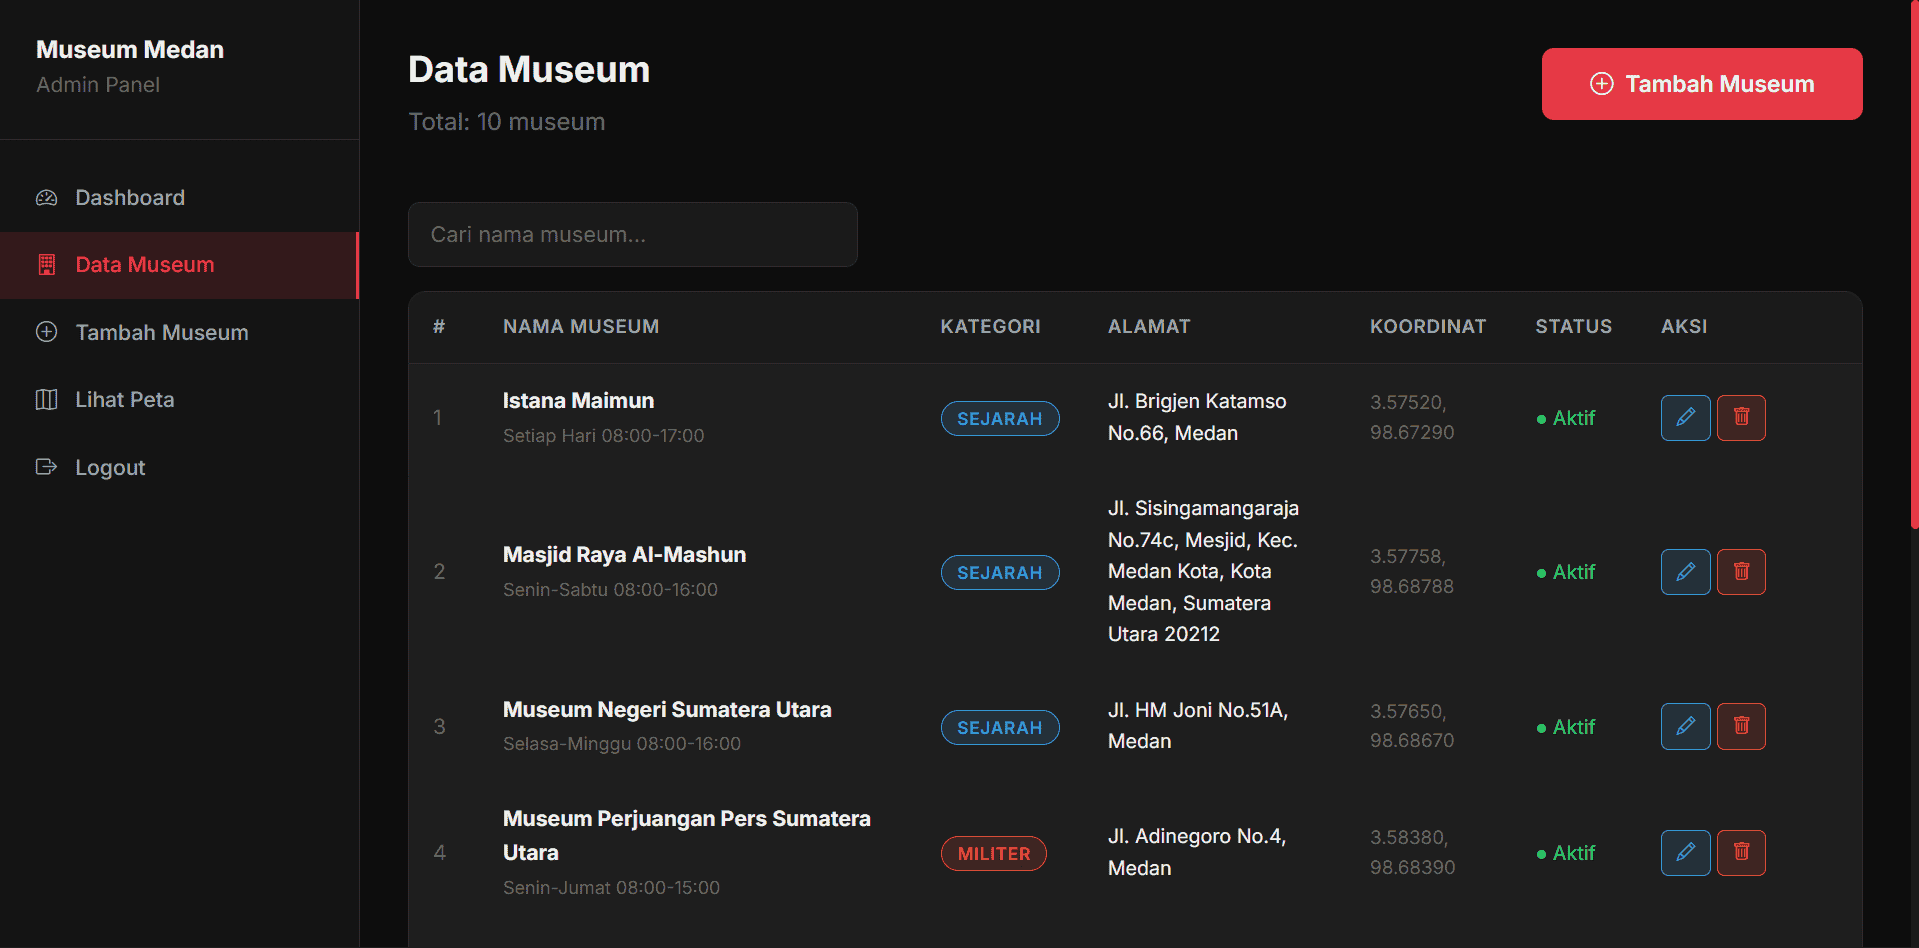This screenshot has width=1919, height=948.
Task: Click the logout arrow icon in sidebar
Action: (x=47, y=467)
